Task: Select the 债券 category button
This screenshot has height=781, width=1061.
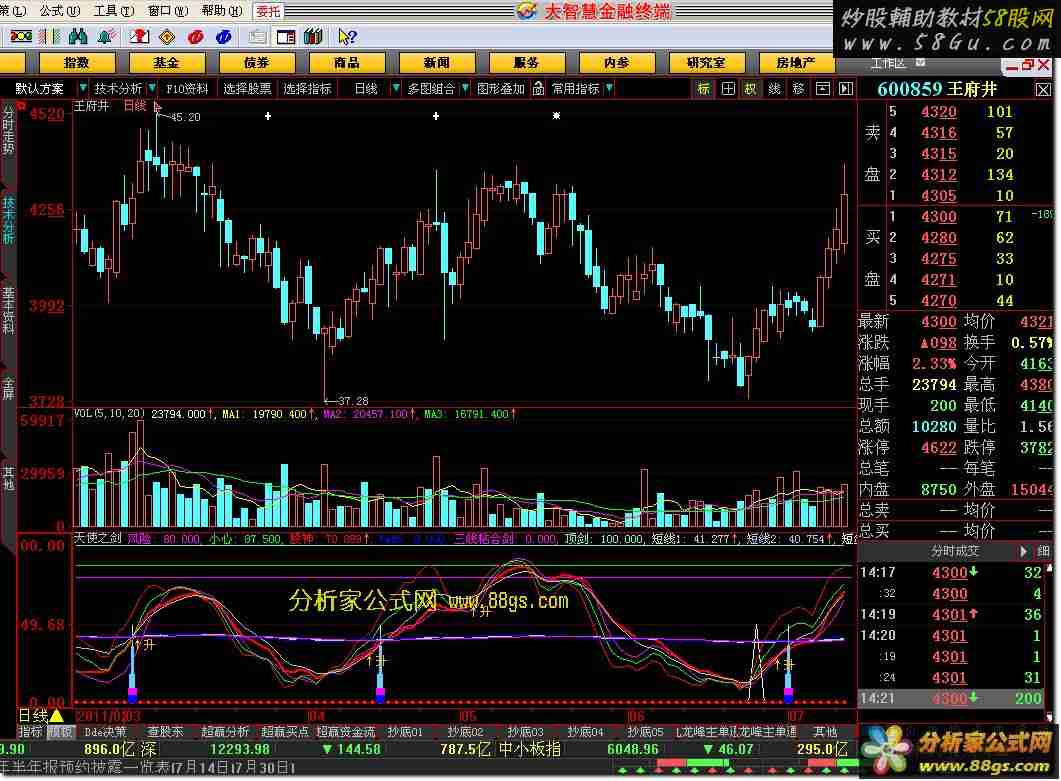Action: 256,63
